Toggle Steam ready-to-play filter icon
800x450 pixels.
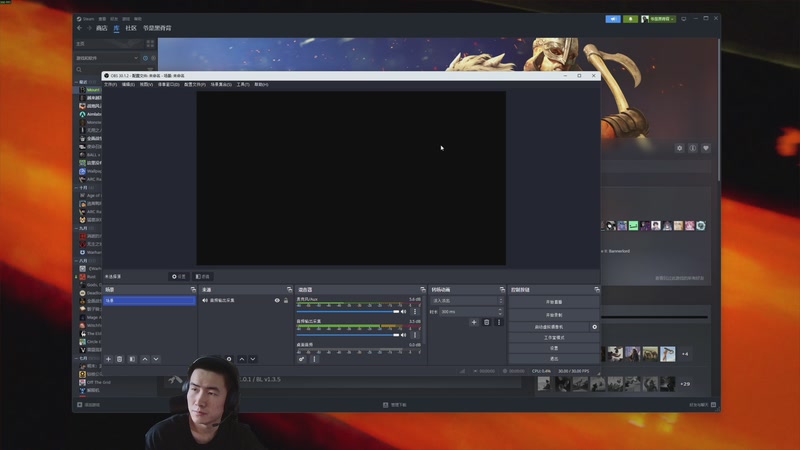point(153,58)
